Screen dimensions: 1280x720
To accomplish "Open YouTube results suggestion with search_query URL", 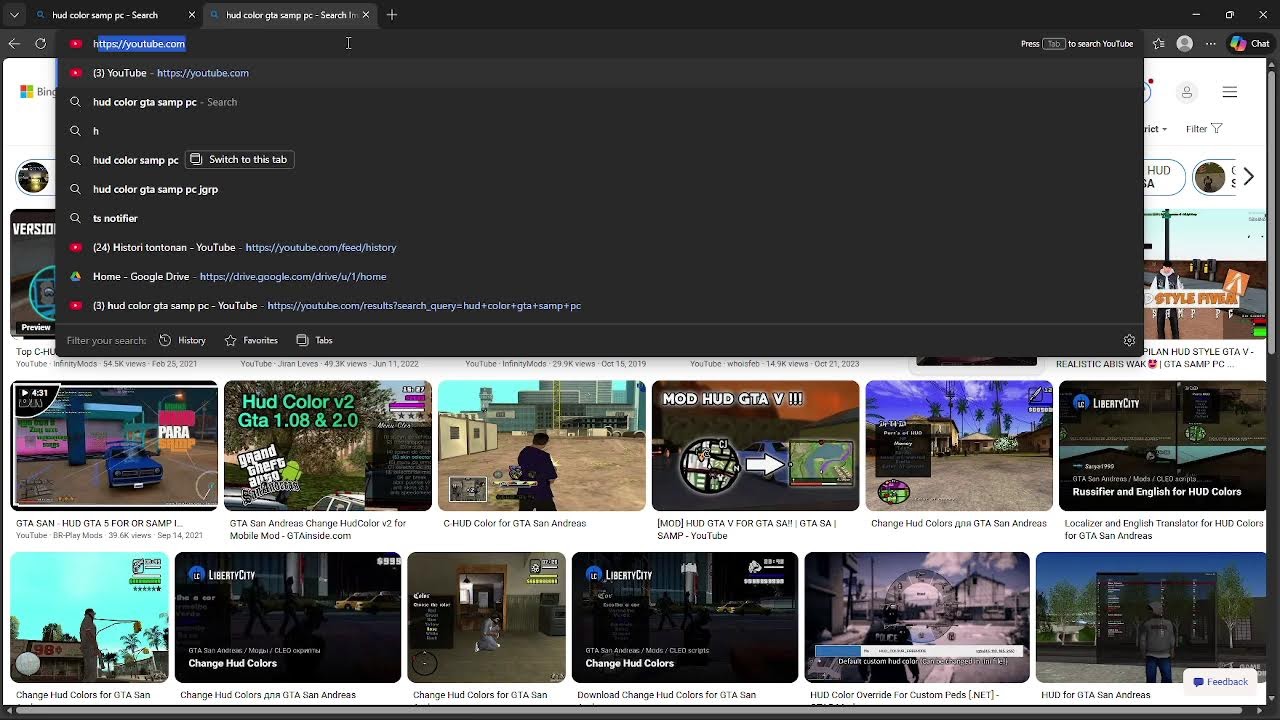I will click(x=600, y=305).
